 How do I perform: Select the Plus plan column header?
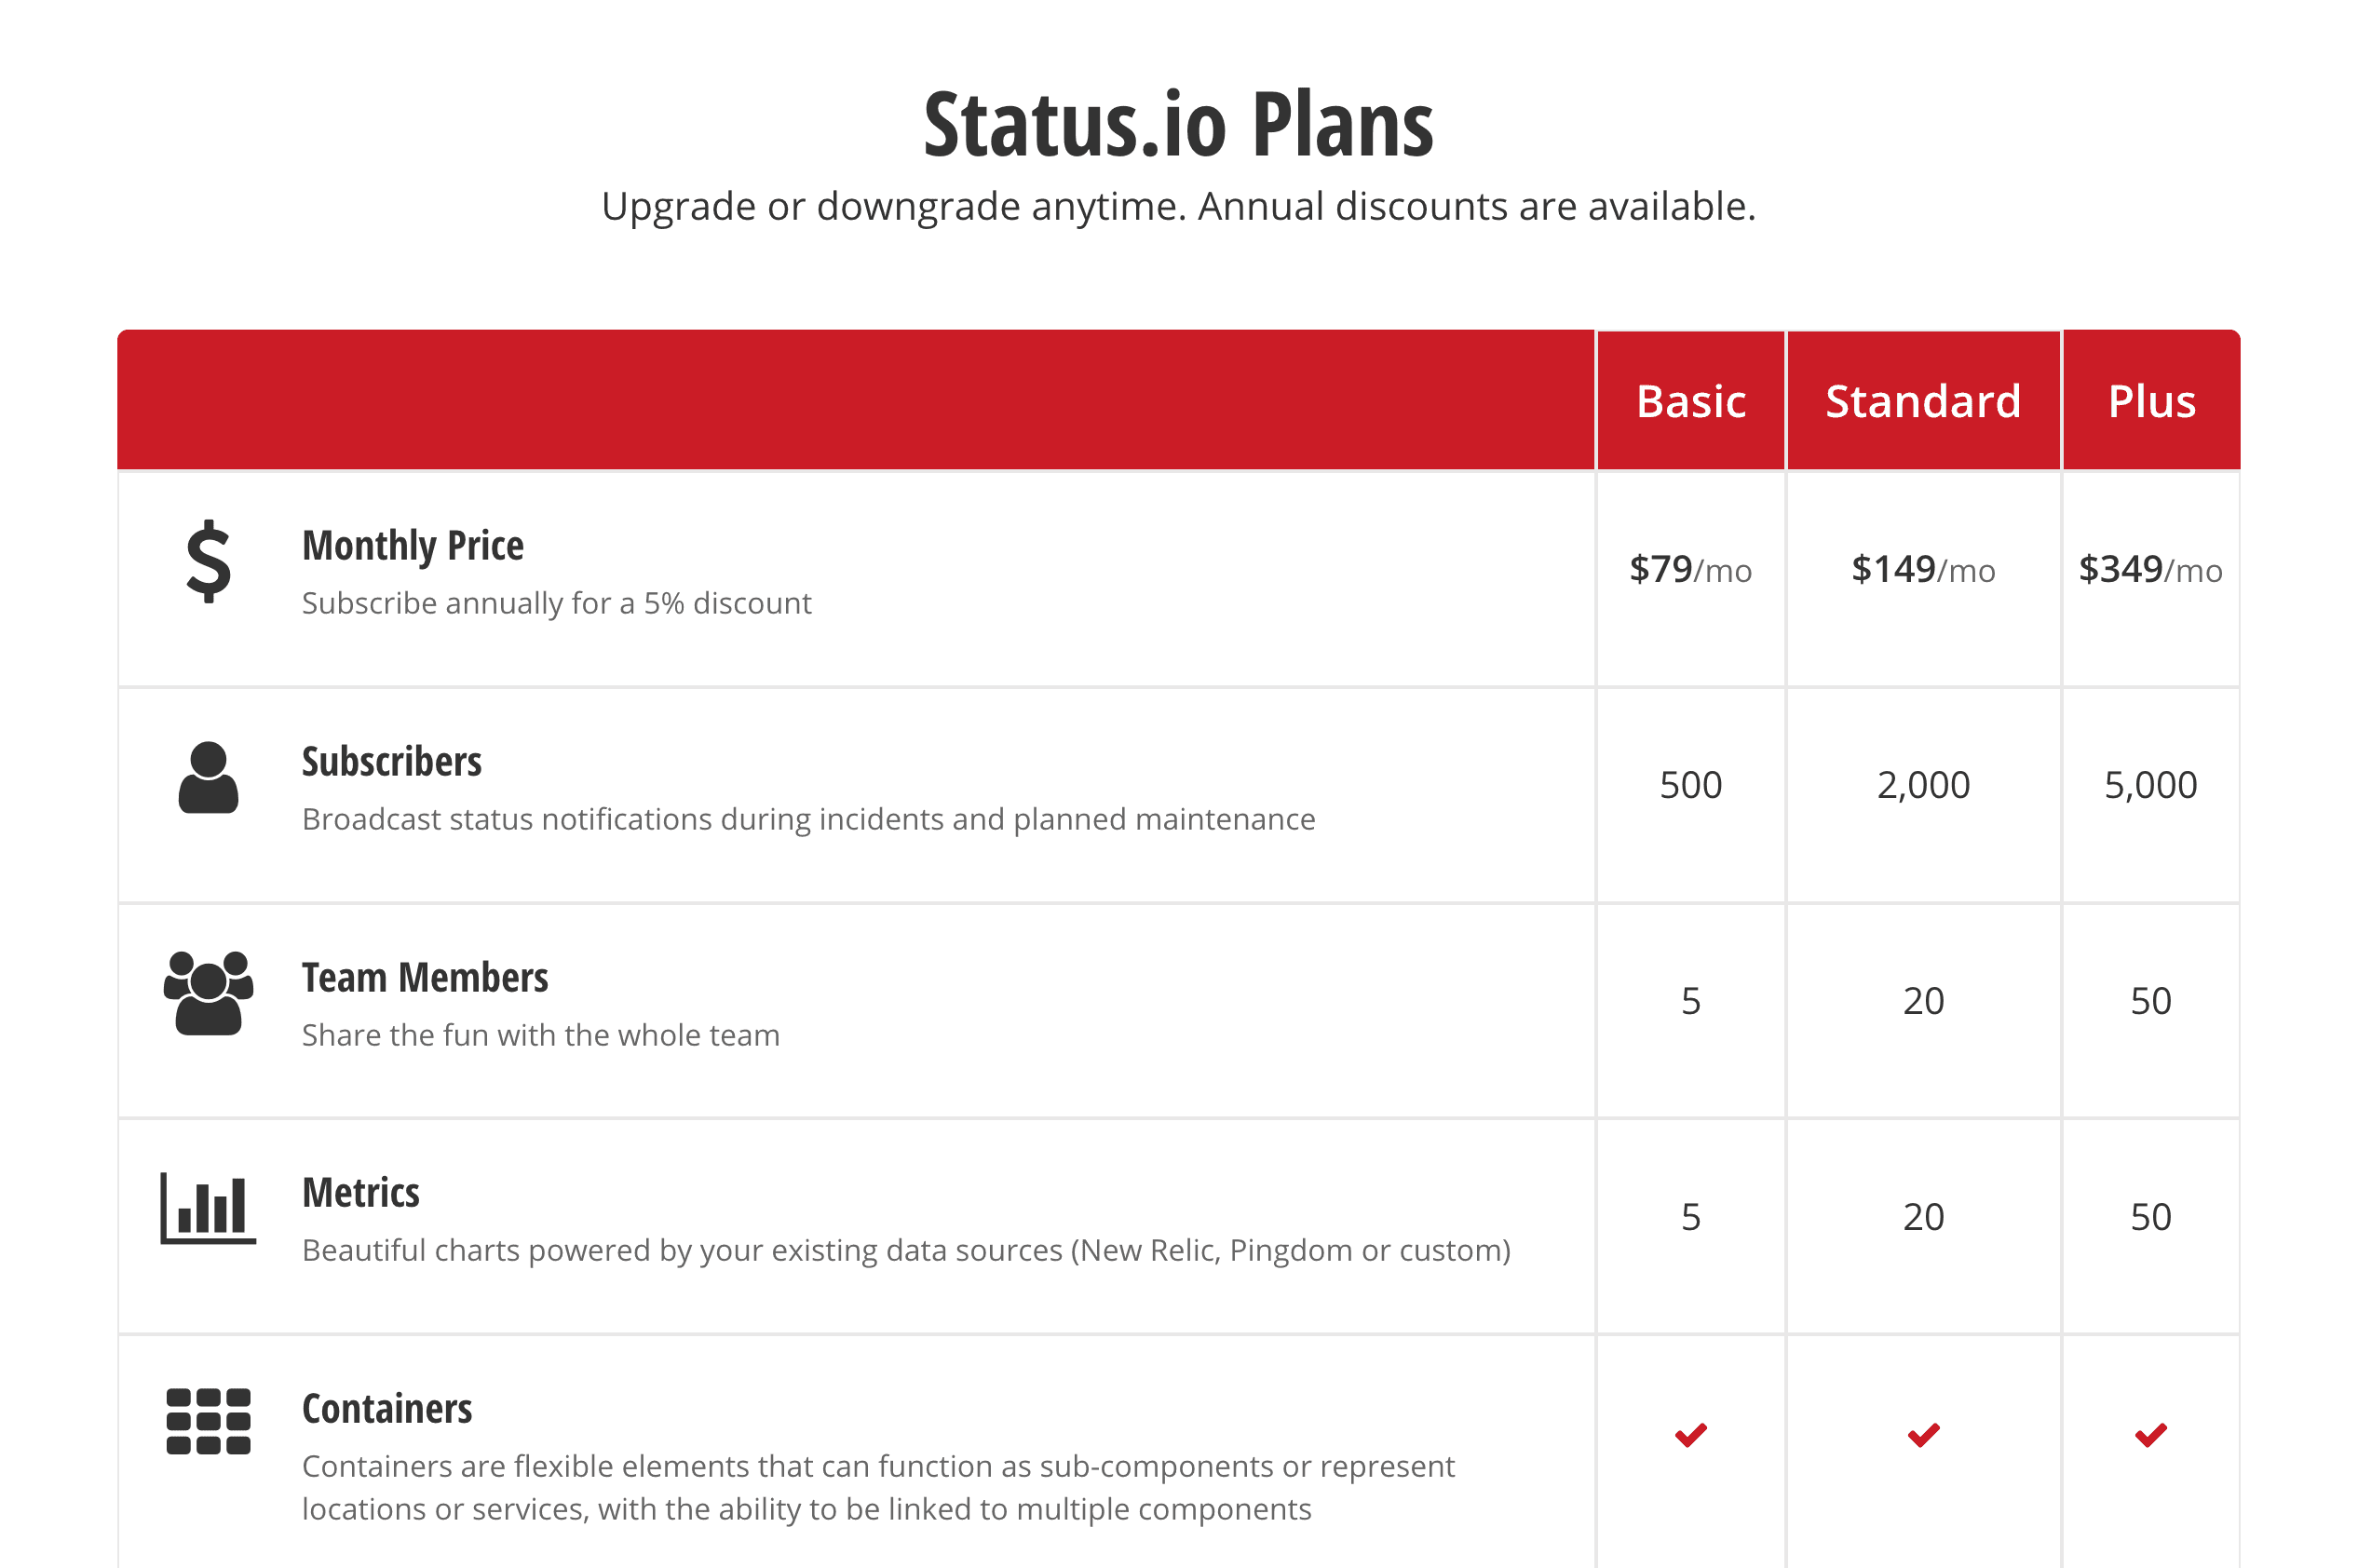click(2150, 401)
